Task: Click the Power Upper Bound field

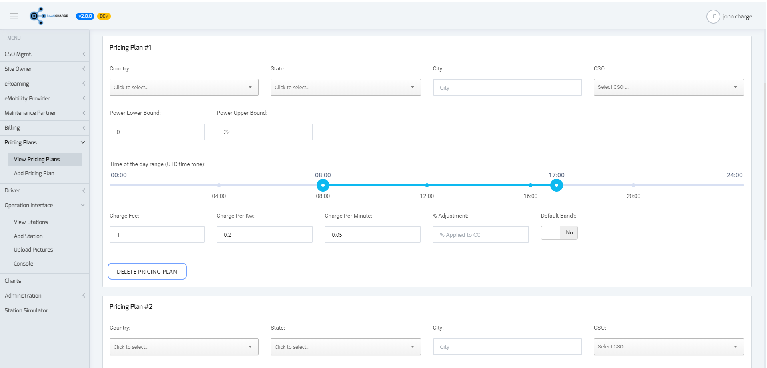Action: tap(264, 132)
